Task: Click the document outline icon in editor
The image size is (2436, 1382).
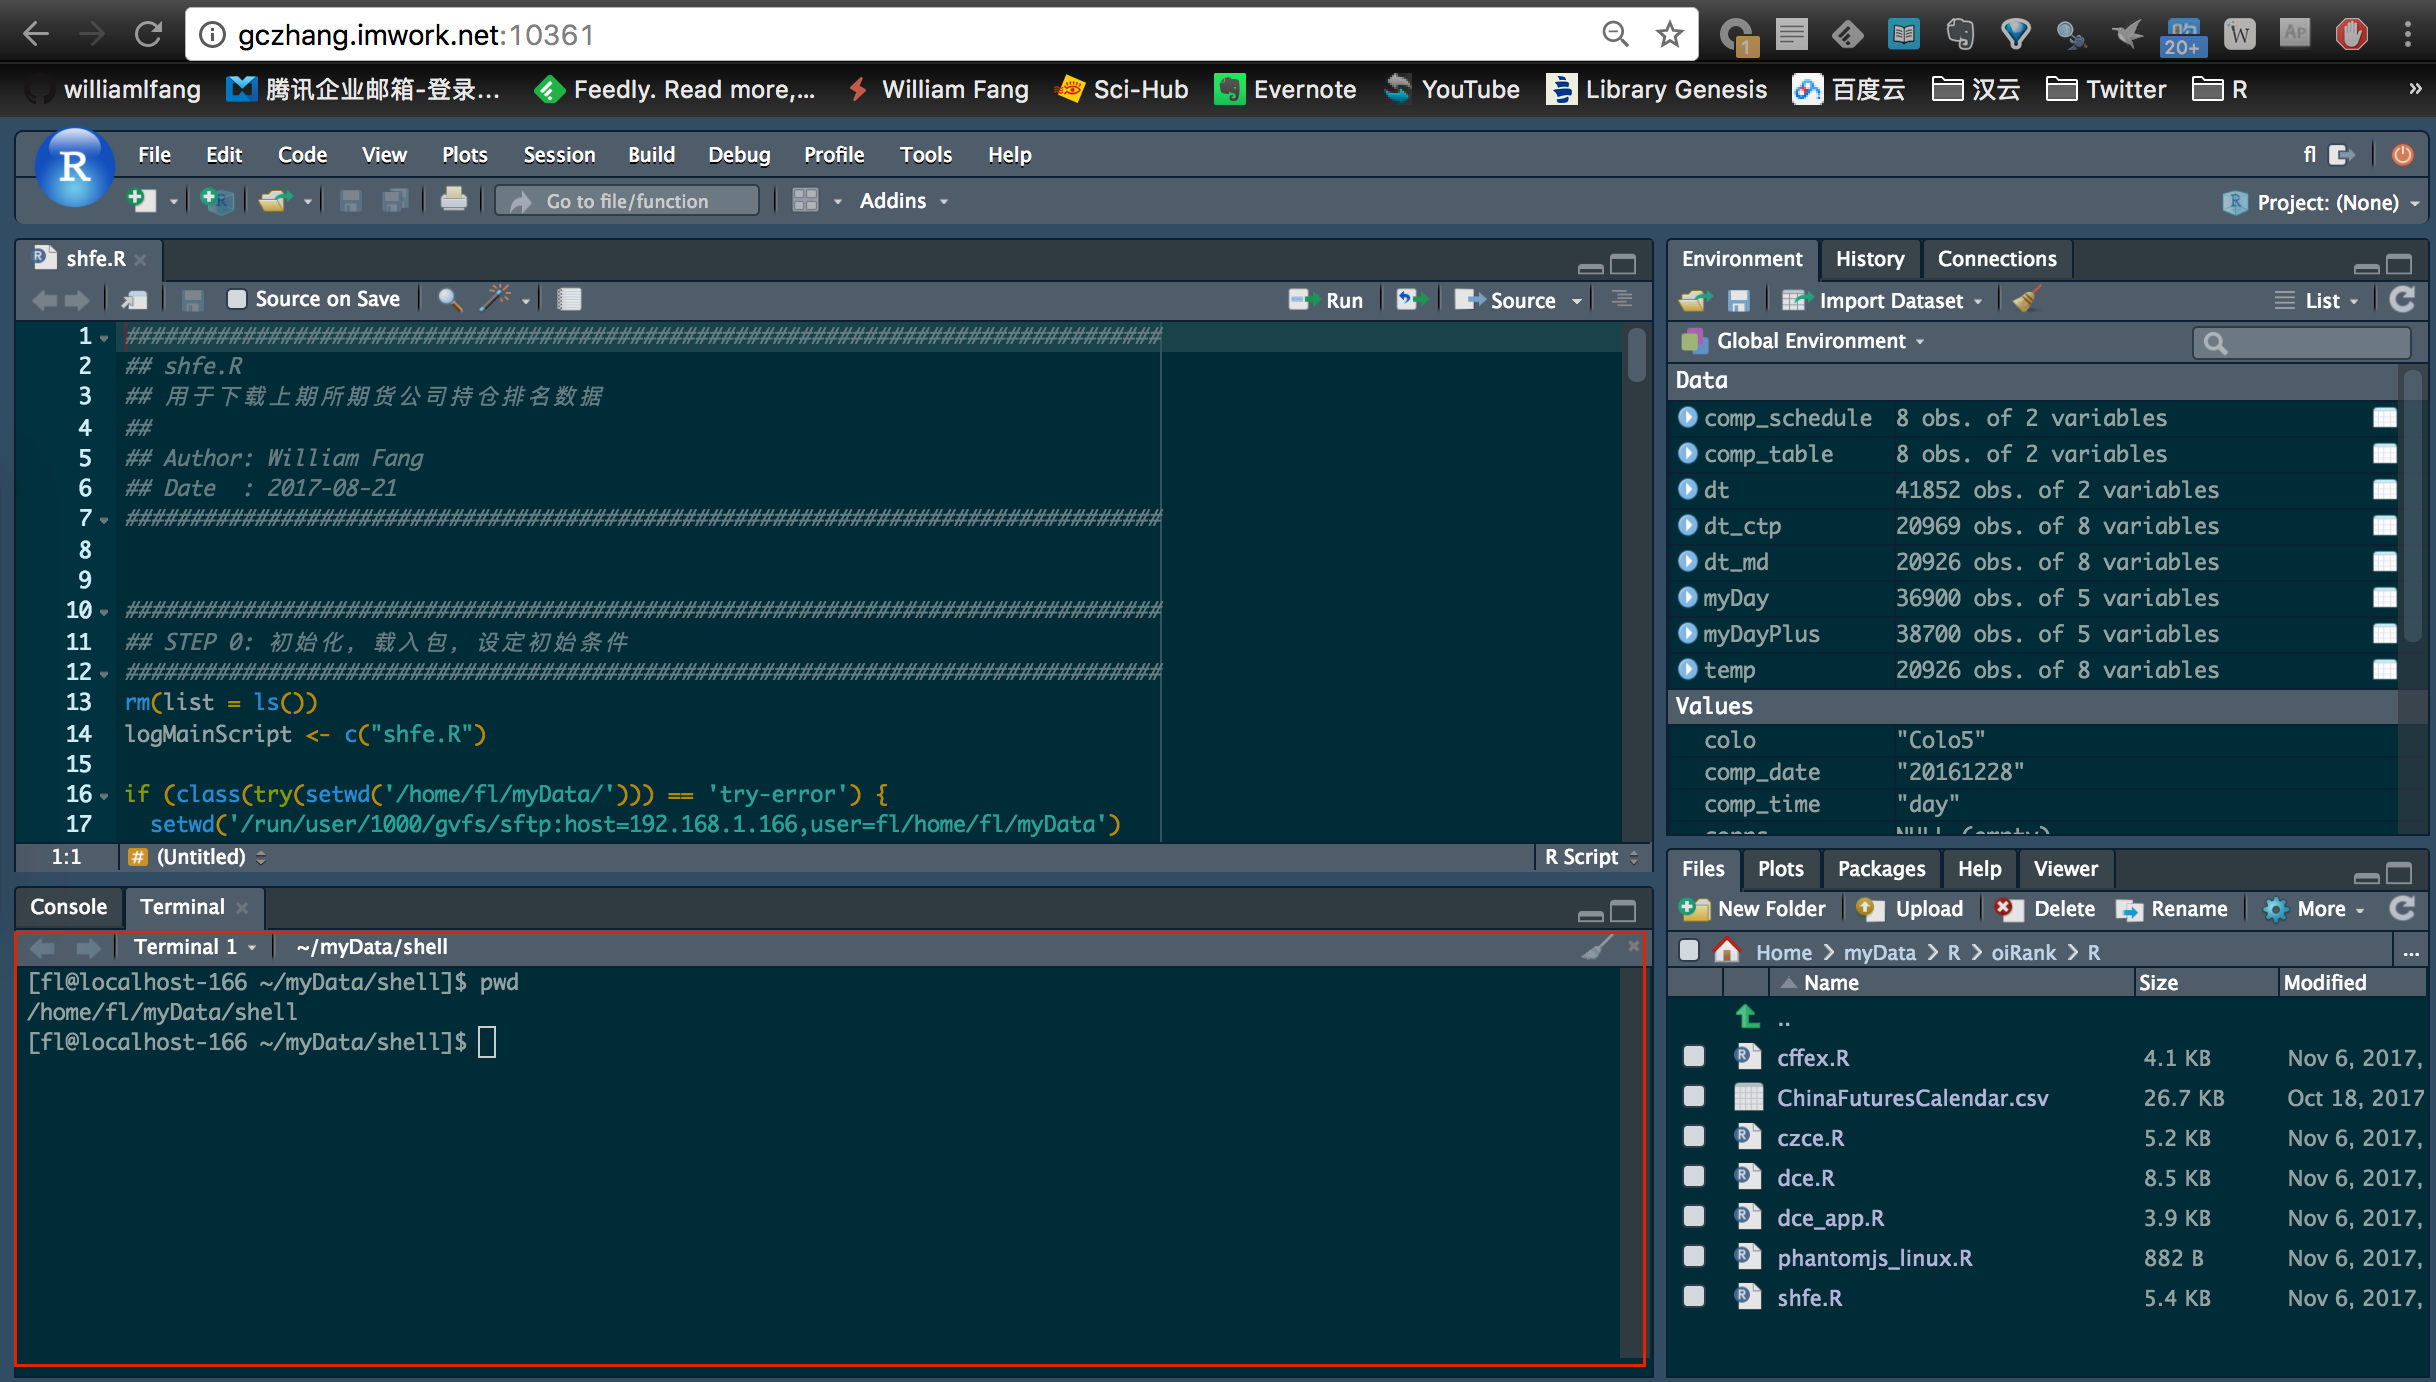Action: [1622, 299]
